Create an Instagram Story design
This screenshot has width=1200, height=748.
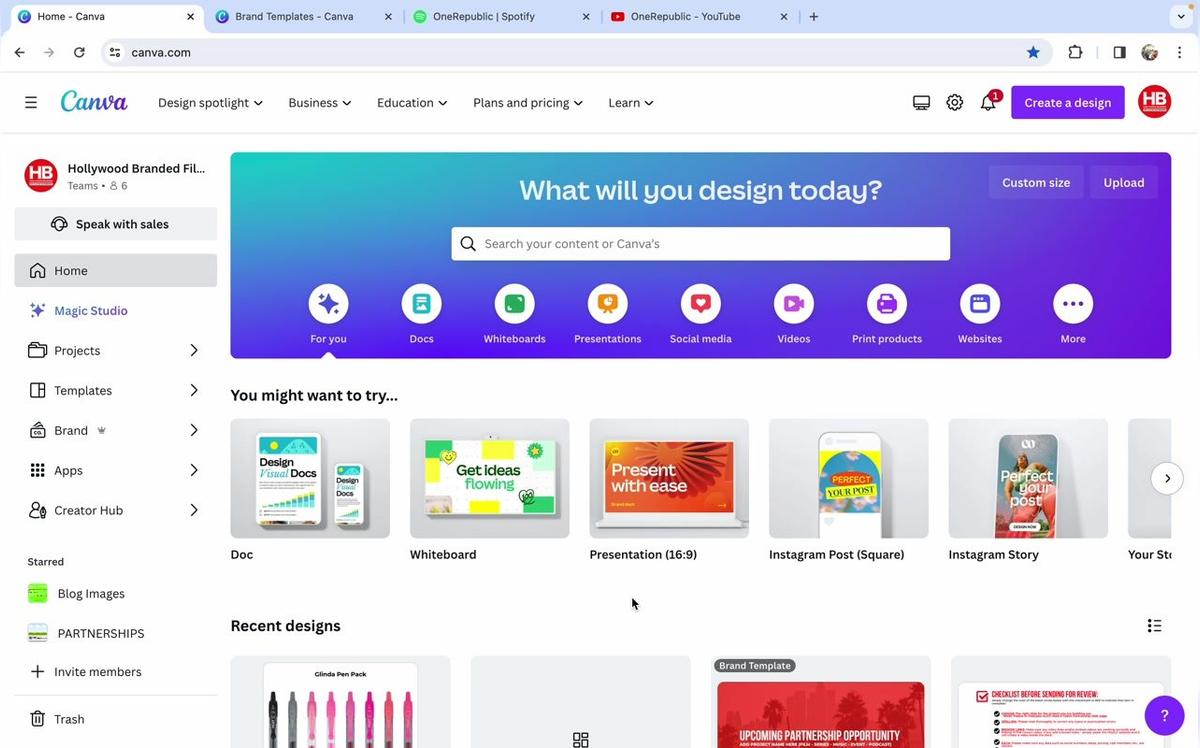pyautogui.click(x=1028, y=478)
